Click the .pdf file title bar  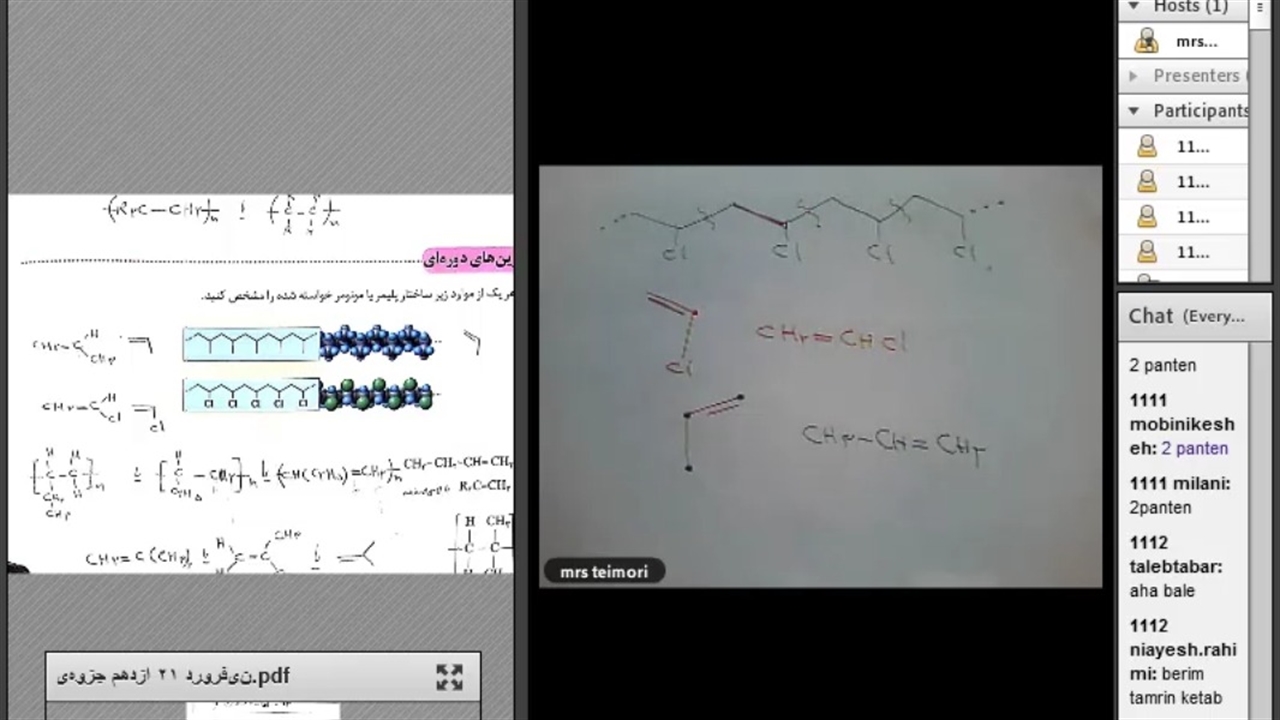[240, 677]
